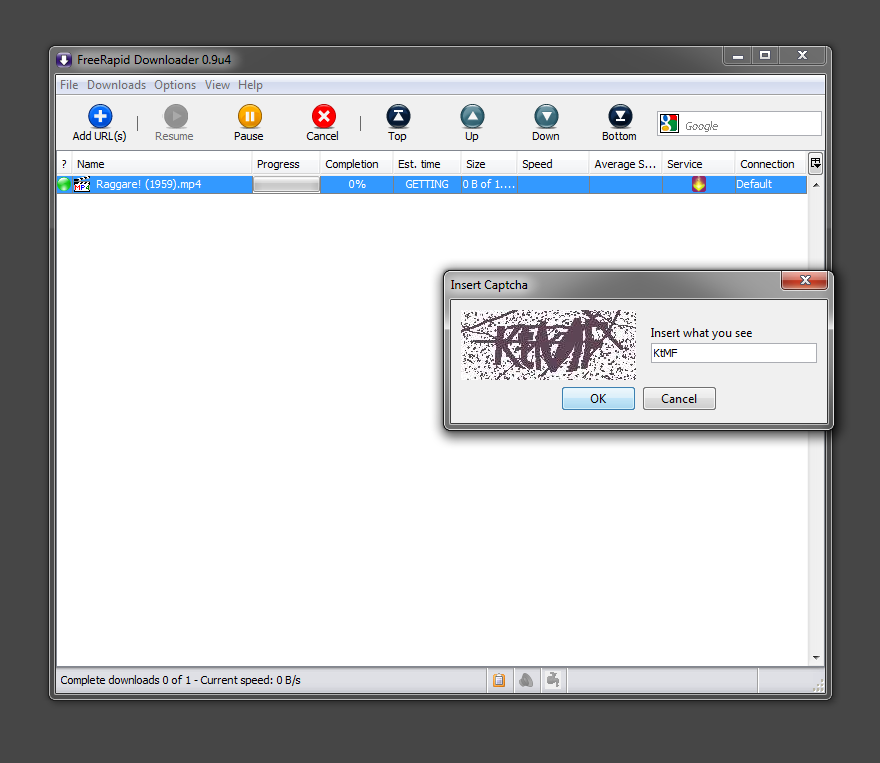Click the Google search box
The width and height of the screenshot is (880, 763).
pos(739,123)
